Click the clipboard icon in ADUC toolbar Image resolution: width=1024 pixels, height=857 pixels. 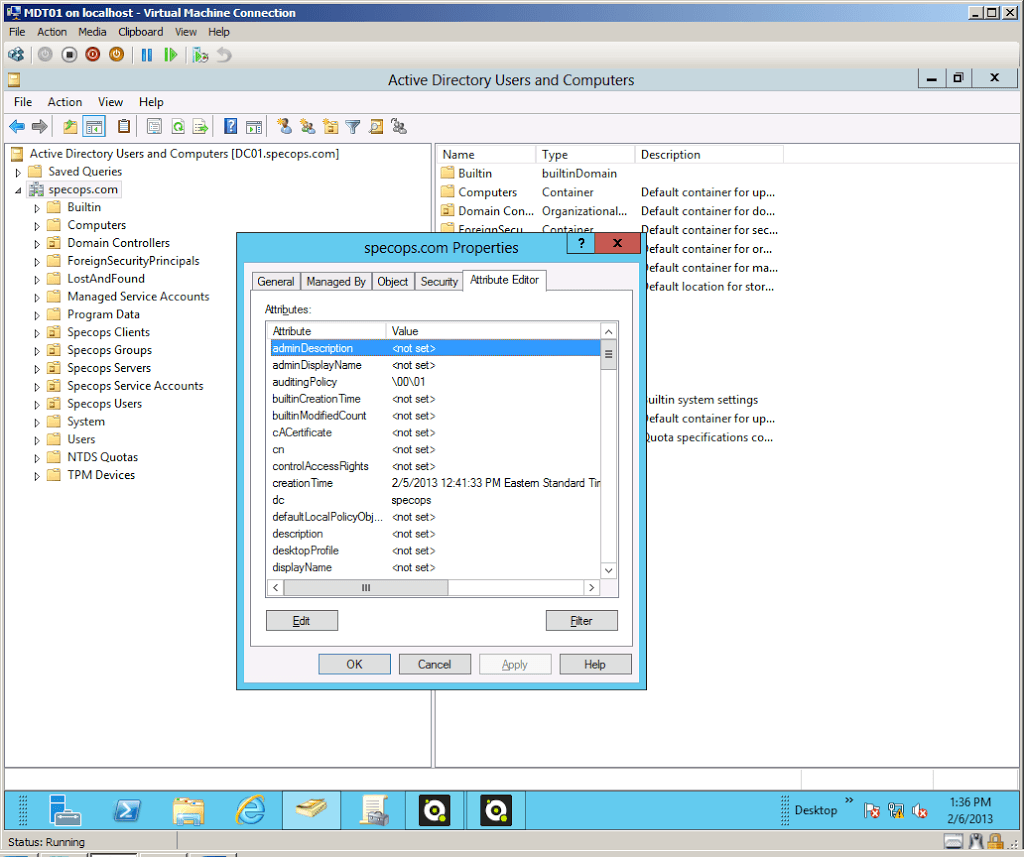123,126
